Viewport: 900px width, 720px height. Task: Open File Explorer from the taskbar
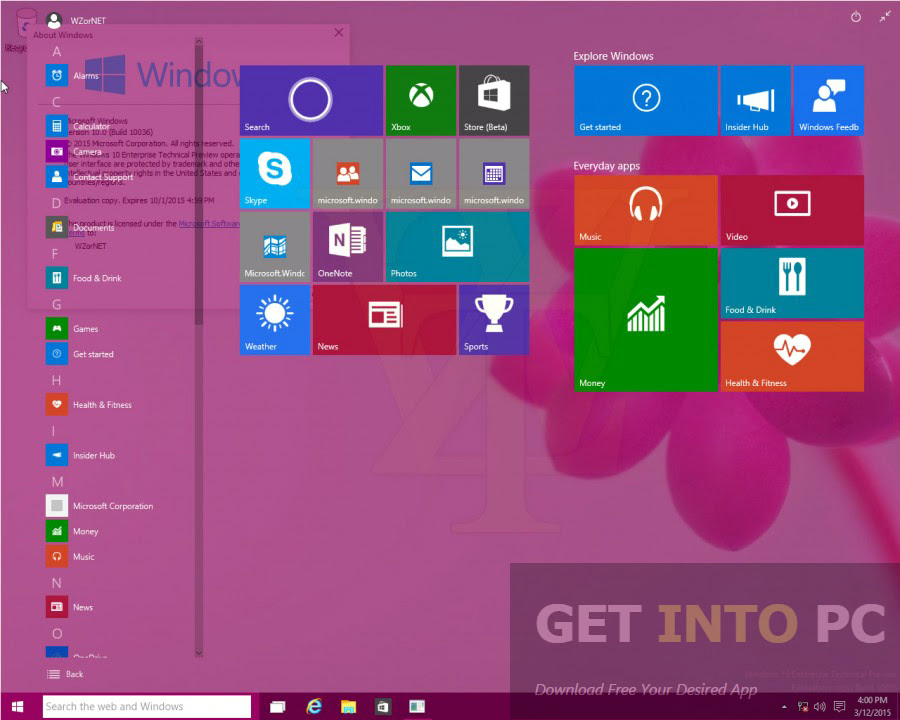pyautogui.click(x=348, y=706)
